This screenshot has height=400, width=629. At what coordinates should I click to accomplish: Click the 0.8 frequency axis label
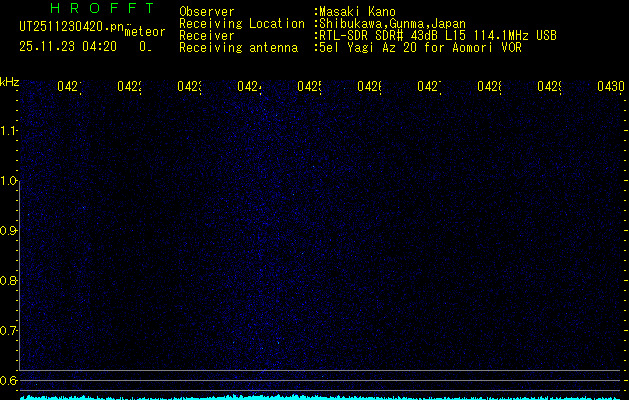(x=9, y=280)
